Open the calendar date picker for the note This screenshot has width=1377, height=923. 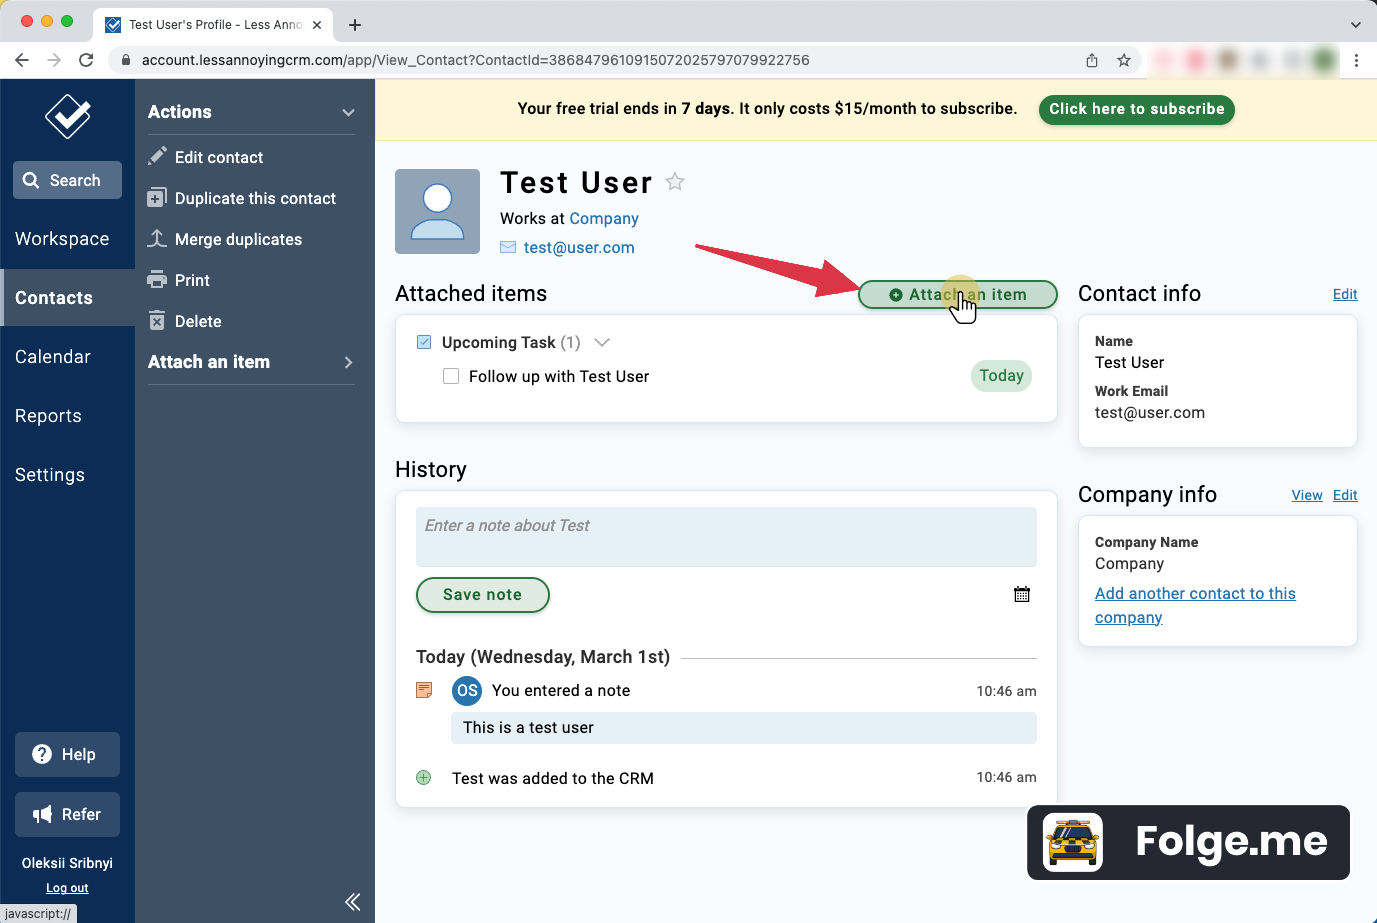(1021, 595)
